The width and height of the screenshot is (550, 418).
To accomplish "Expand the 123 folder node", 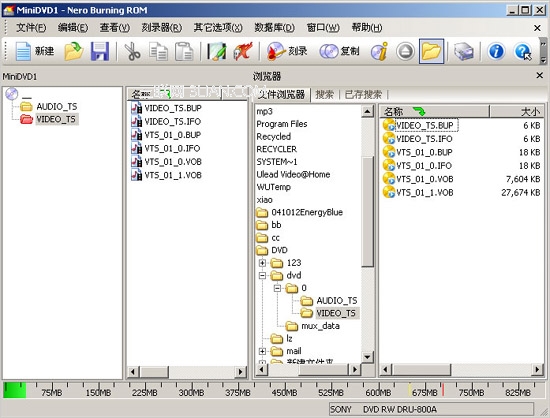I will coord(262,263).
